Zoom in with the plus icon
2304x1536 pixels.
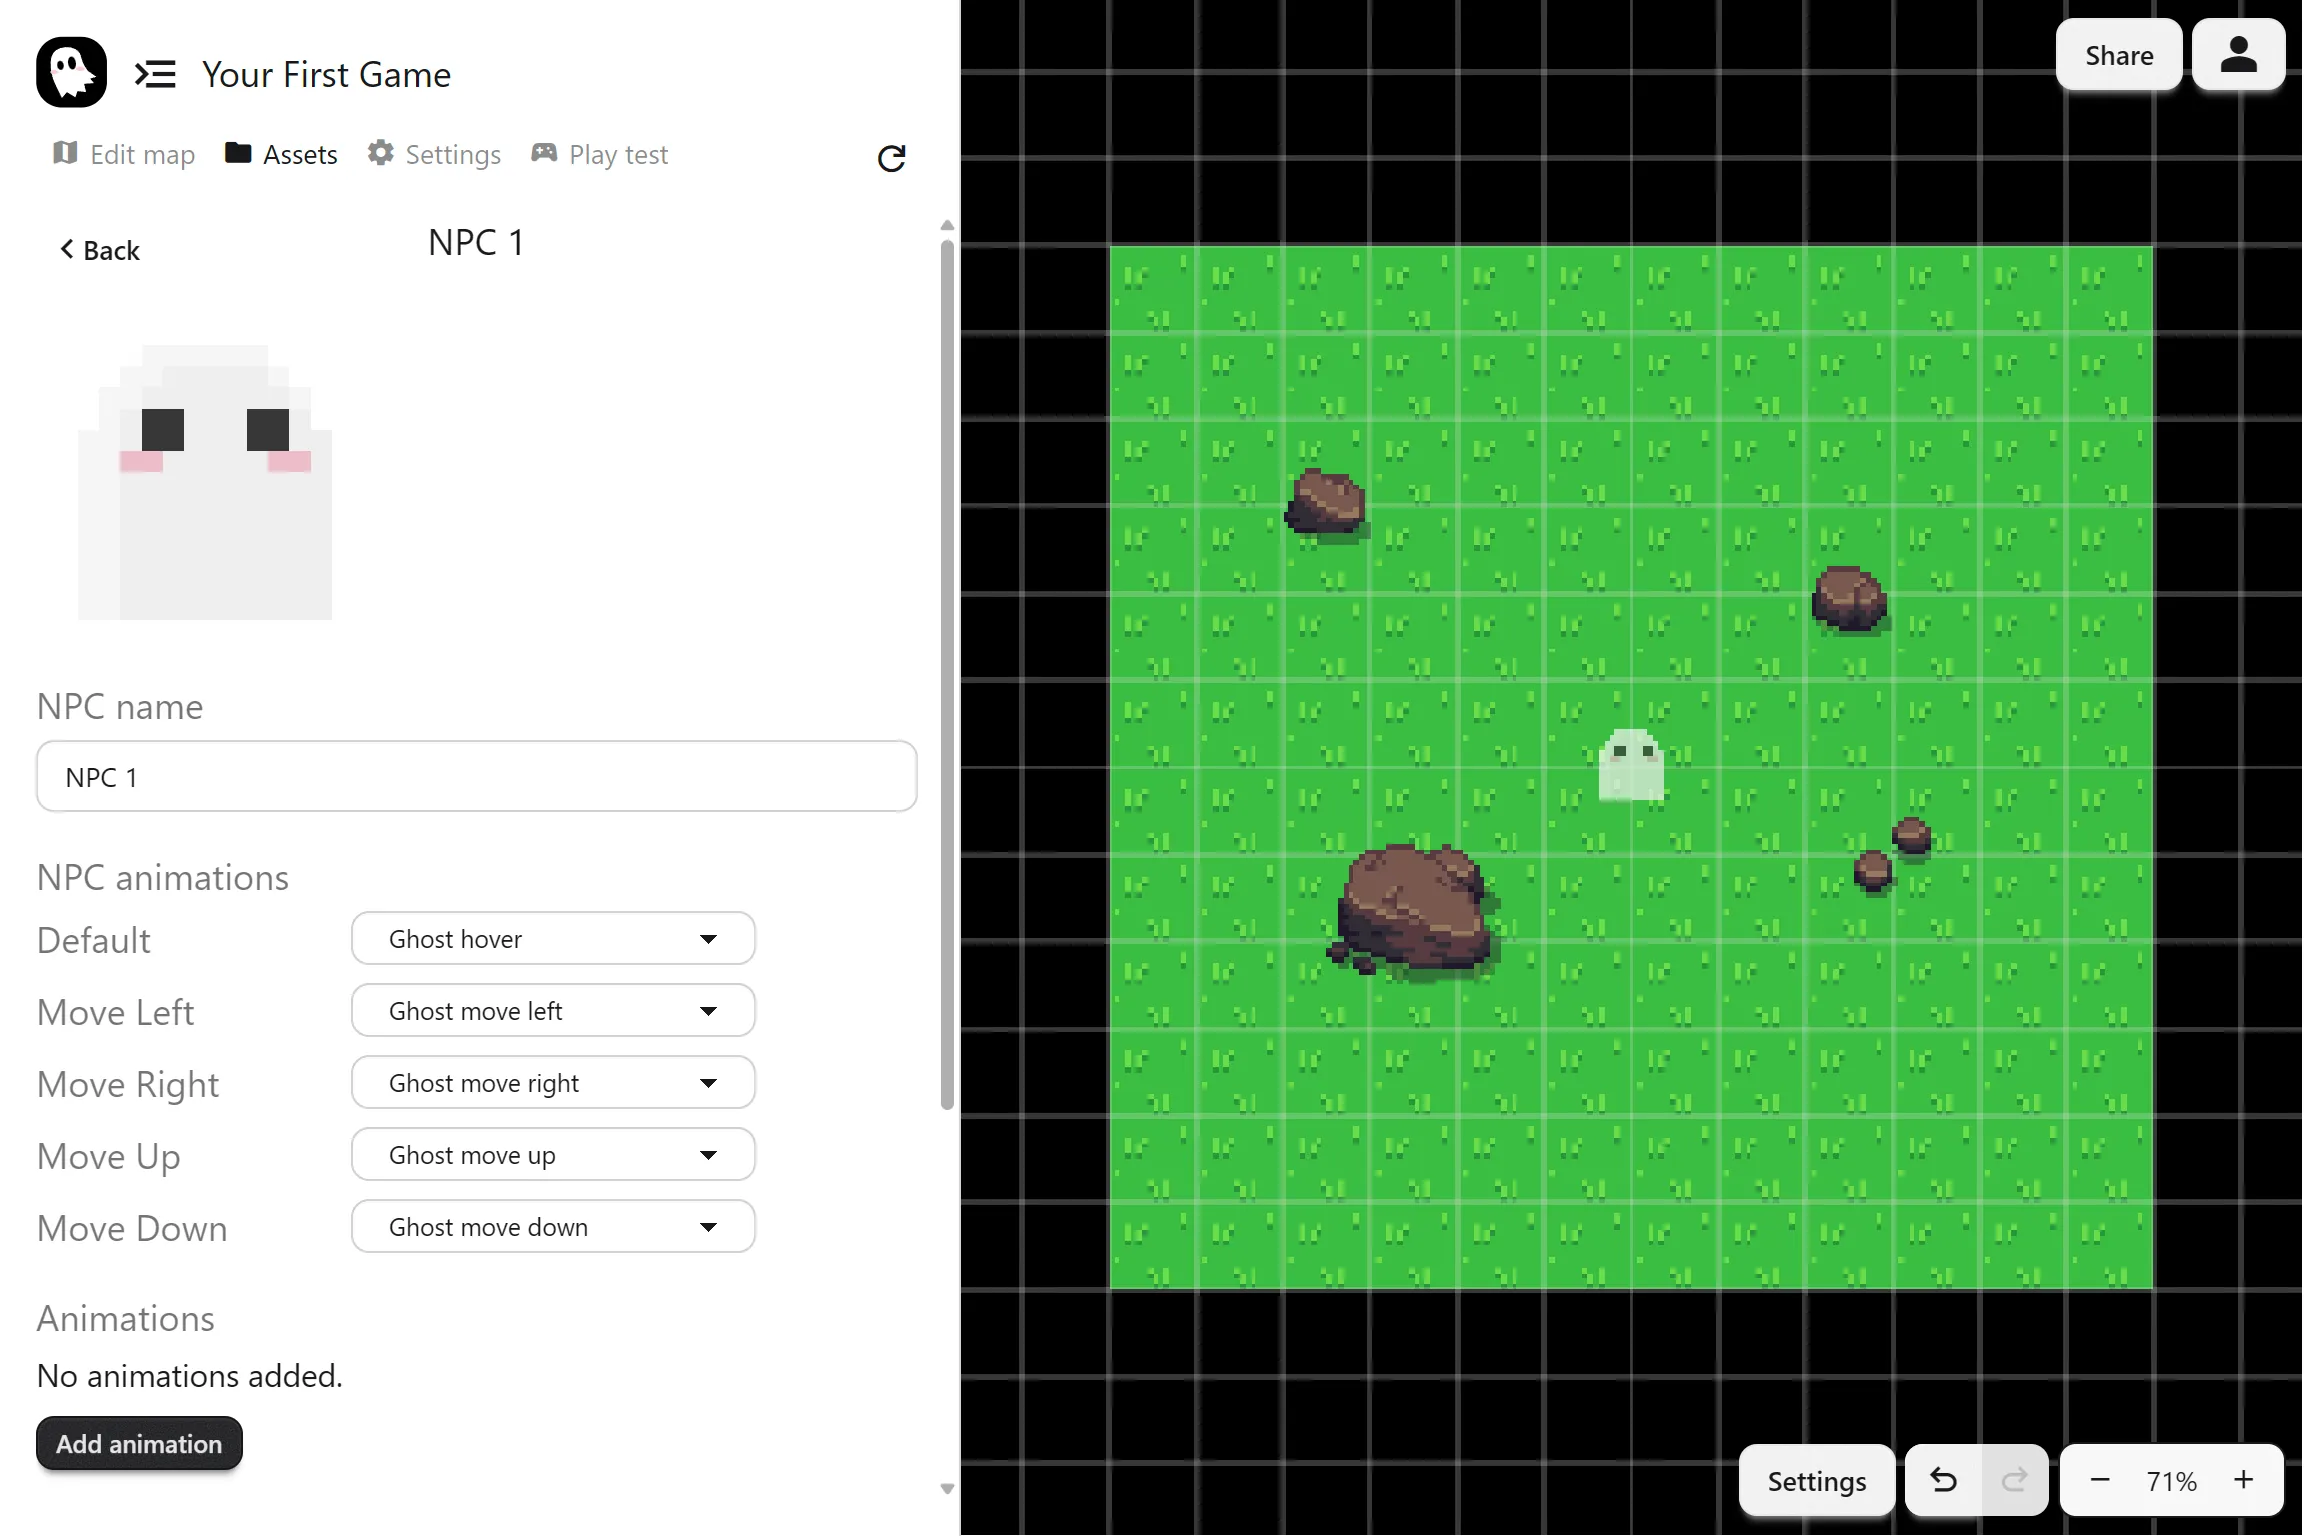pos(2244,1480)
